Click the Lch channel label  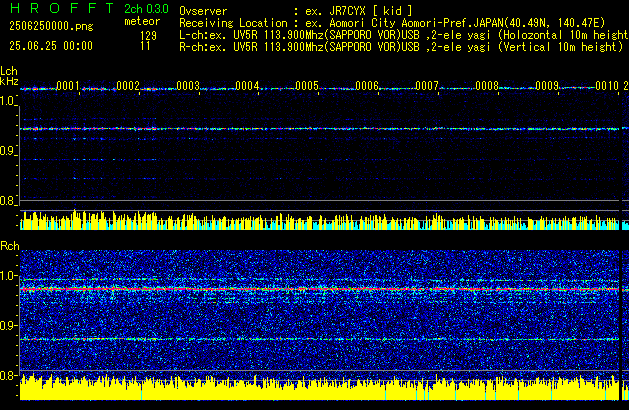[x=9, y=71]
